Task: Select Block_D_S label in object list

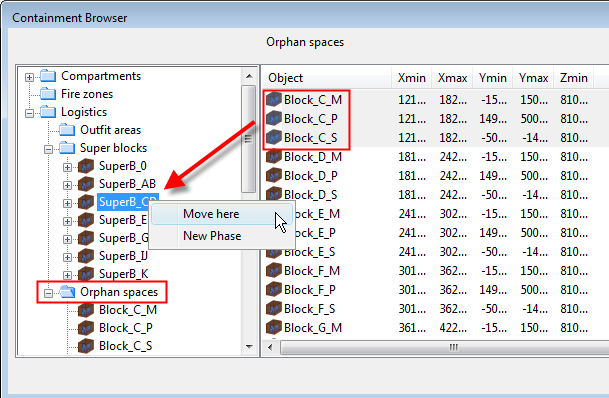Action: point(310,195)
